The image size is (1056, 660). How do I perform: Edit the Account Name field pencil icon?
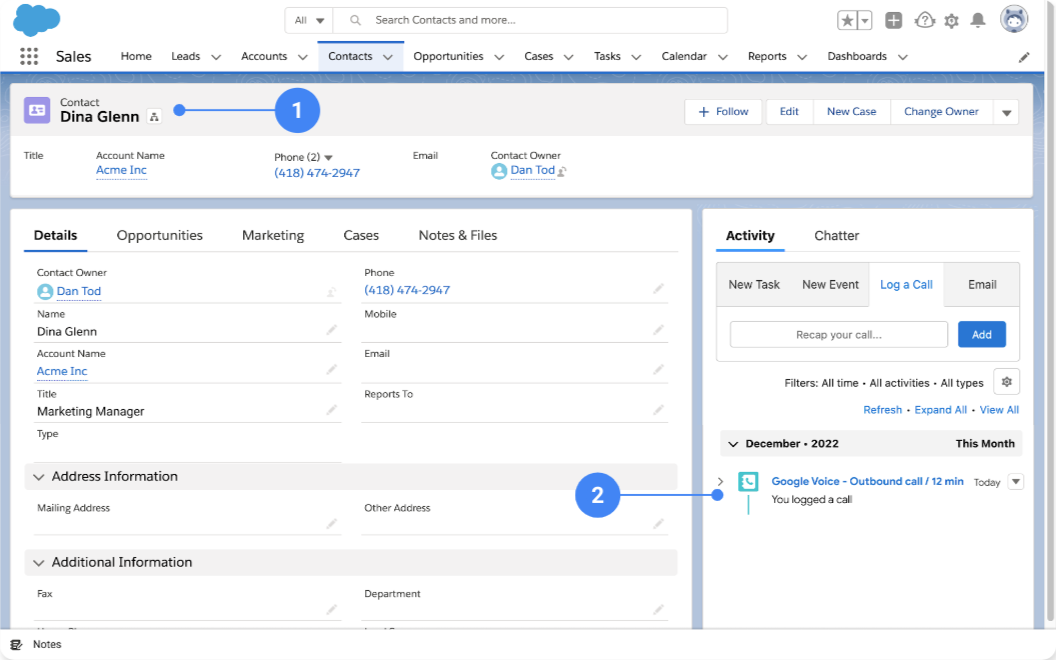[x=331, y=369]
